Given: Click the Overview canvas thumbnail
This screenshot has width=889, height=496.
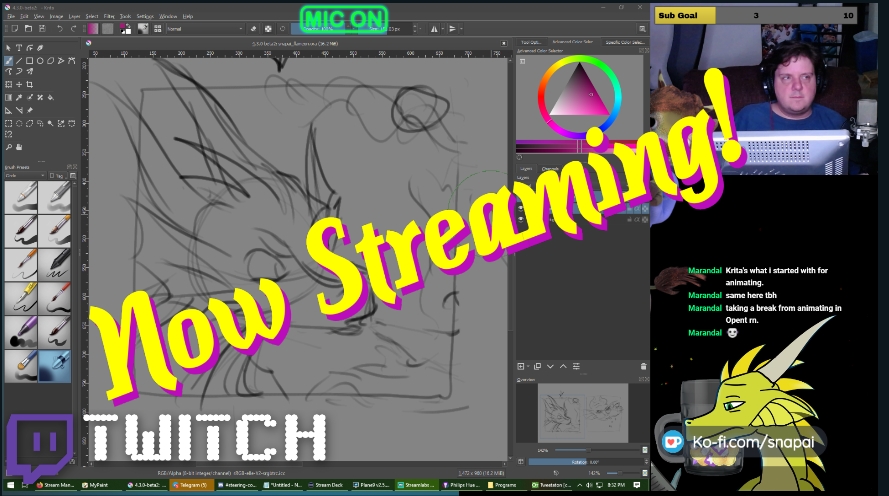Looking at the screenshot, I should tap(583, 413).
